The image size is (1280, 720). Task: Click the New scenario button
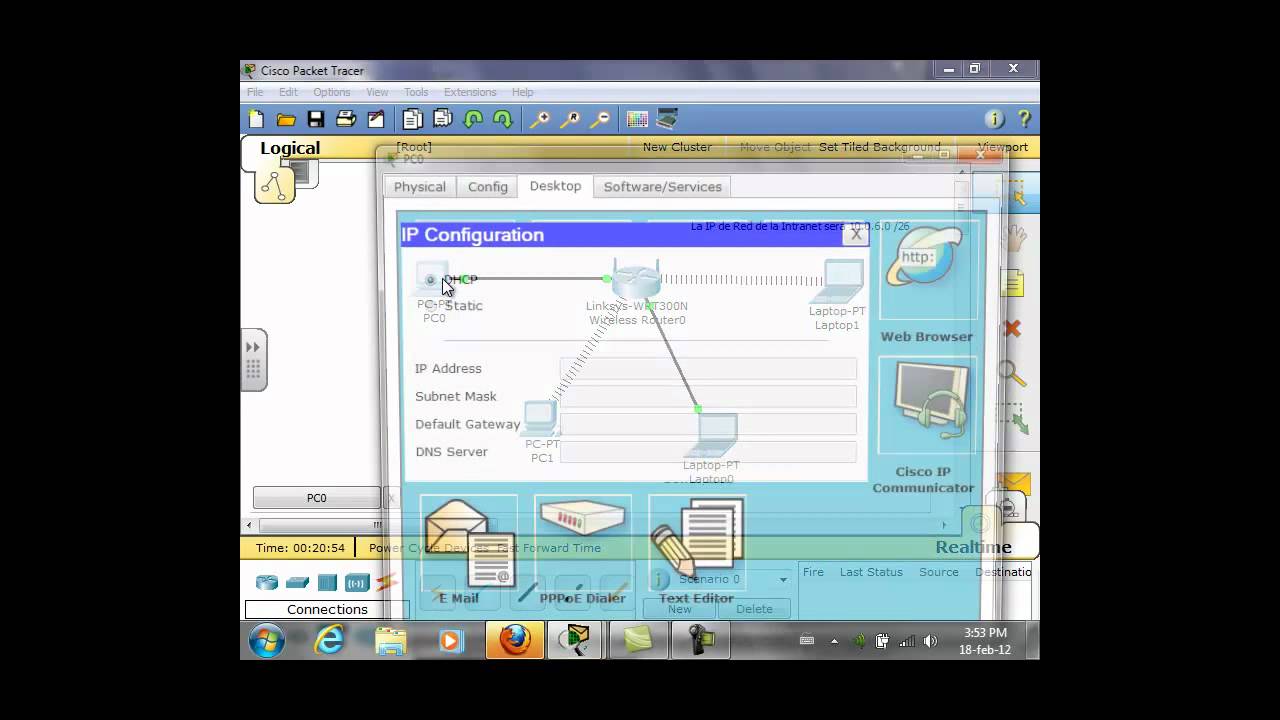pyautogui.click(x=680, y=609)
